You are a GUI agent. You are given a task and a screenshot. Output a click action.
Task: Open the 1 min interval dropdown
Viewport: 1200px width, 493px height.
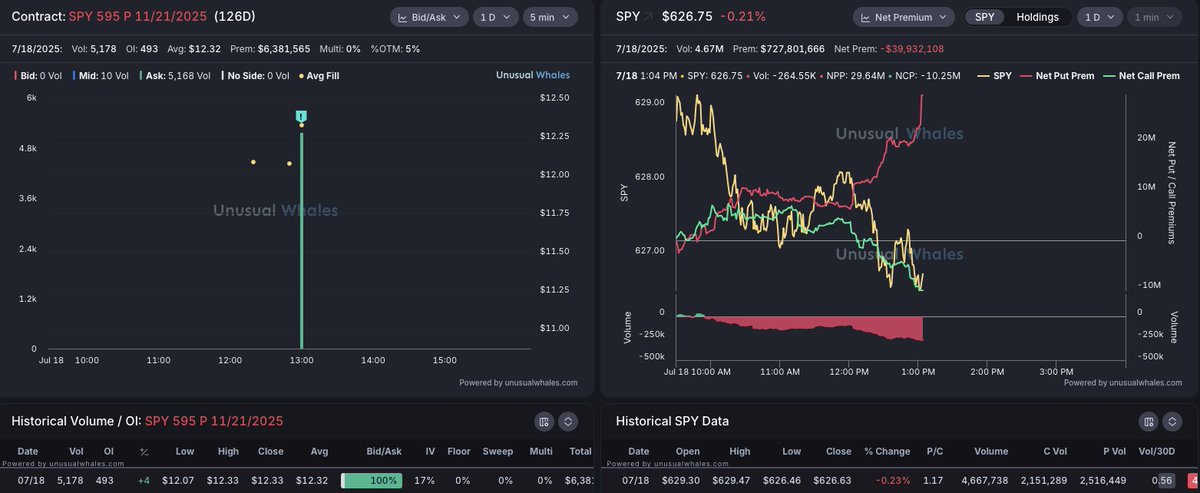1154,17
